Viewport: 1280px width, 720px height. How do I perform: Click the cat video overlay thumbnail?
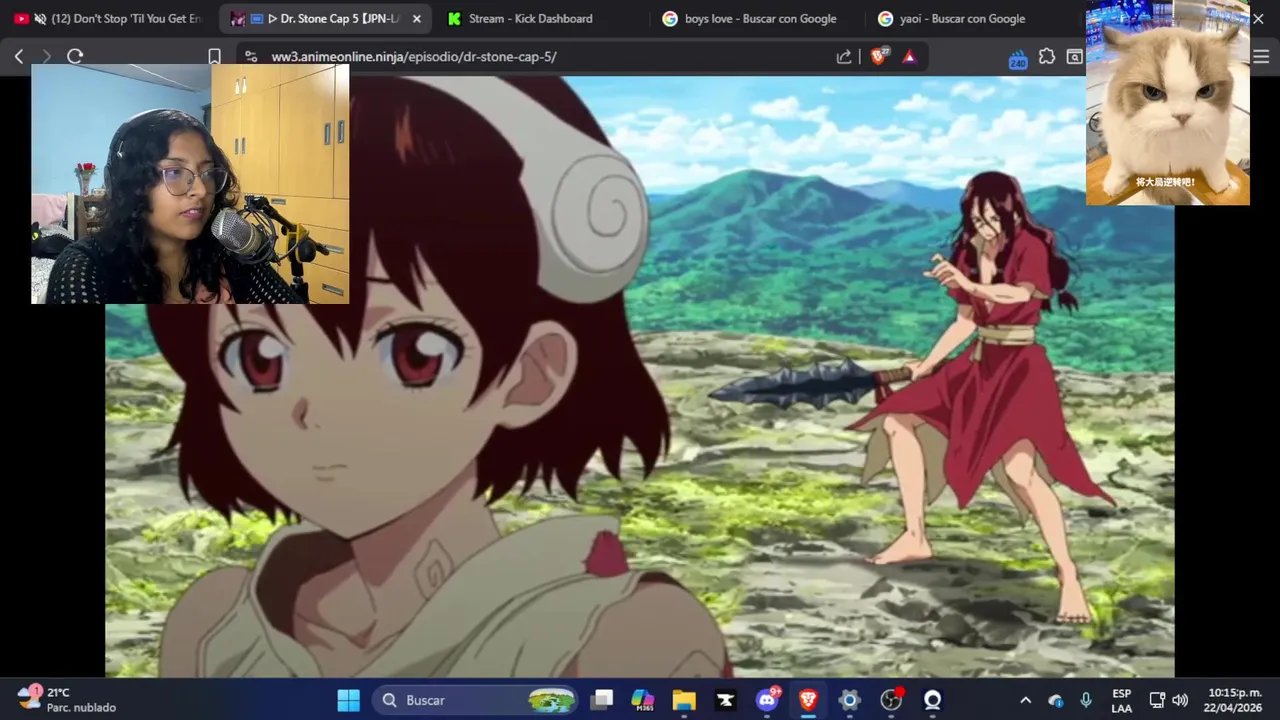click(1168, 103)
